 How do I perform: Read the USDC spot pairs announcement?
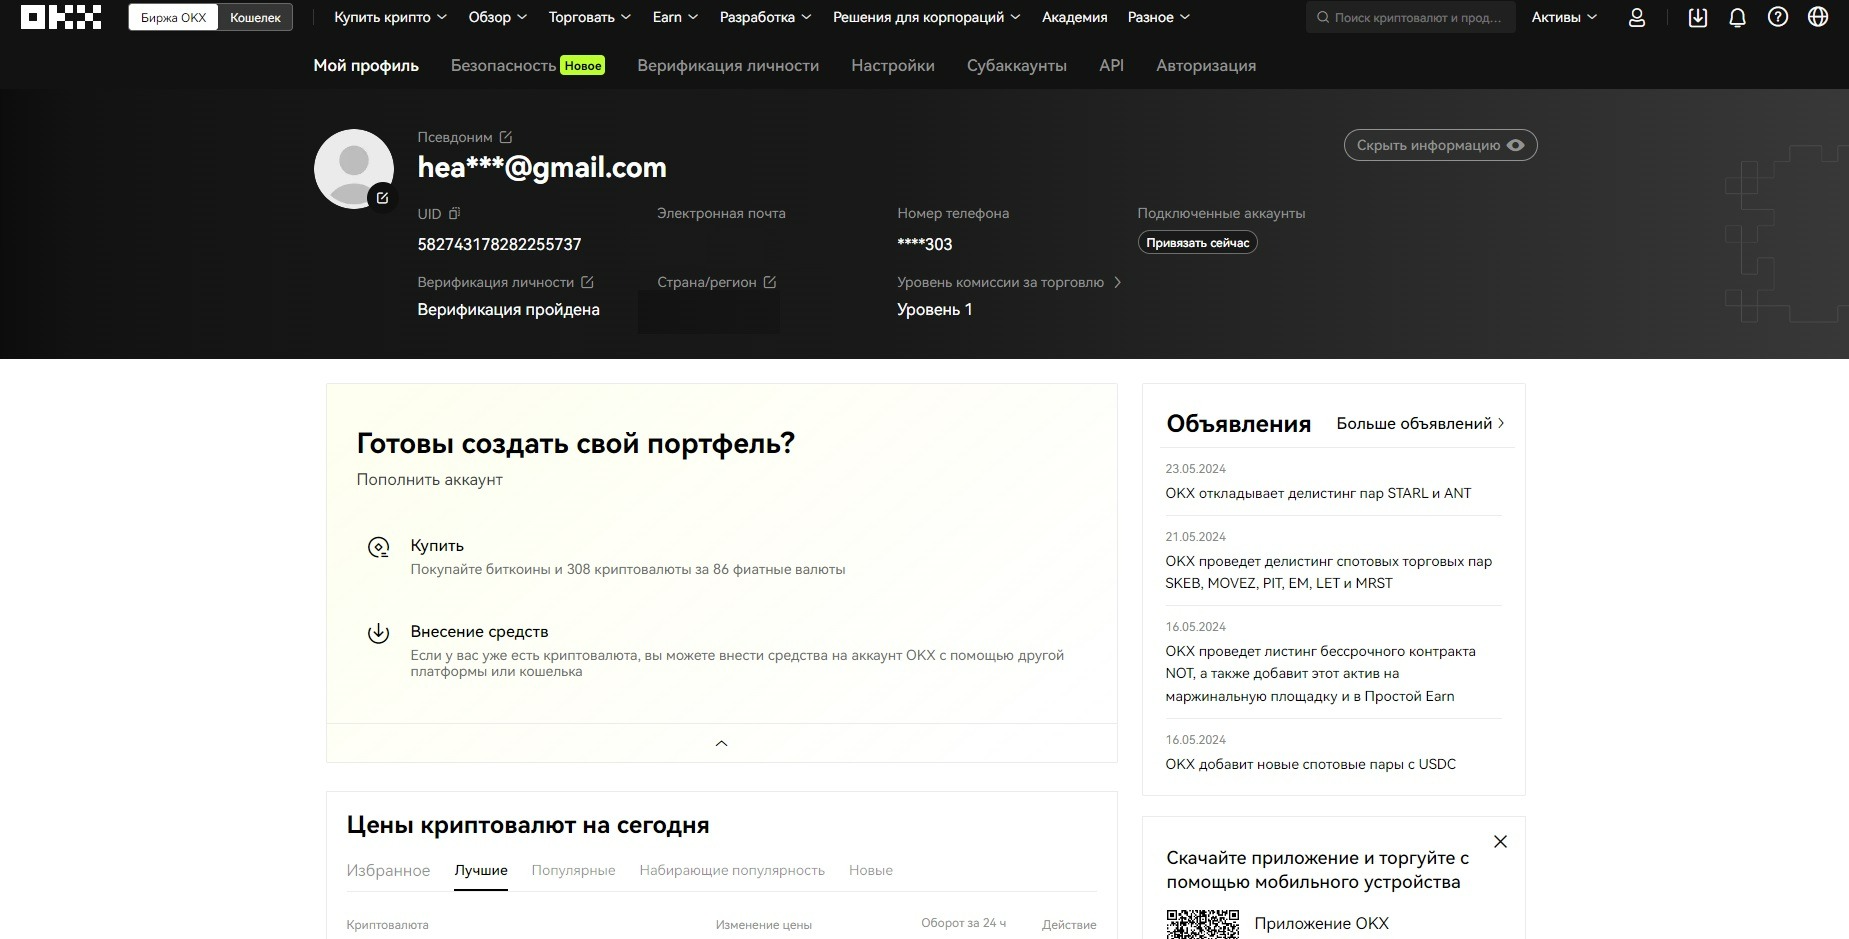(1310, 764)
